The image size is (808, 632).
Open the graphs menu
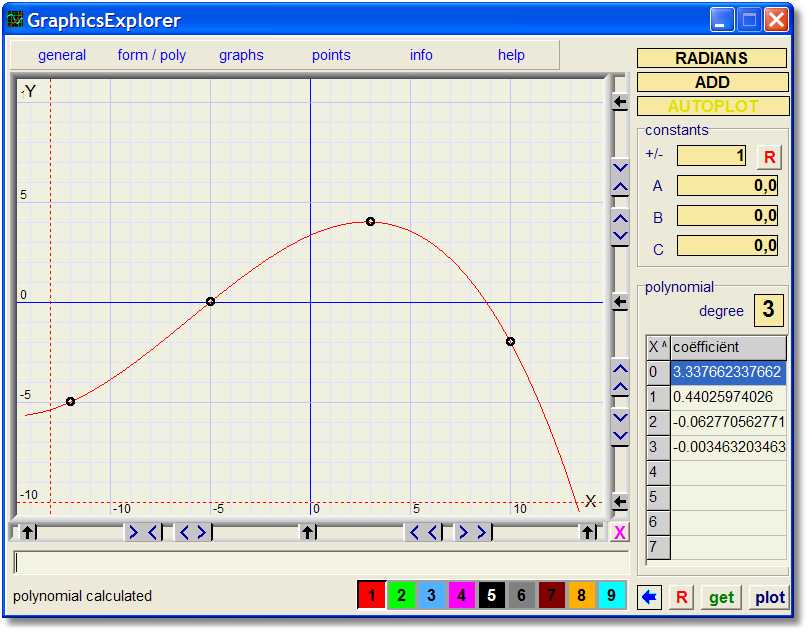[241, 55]
